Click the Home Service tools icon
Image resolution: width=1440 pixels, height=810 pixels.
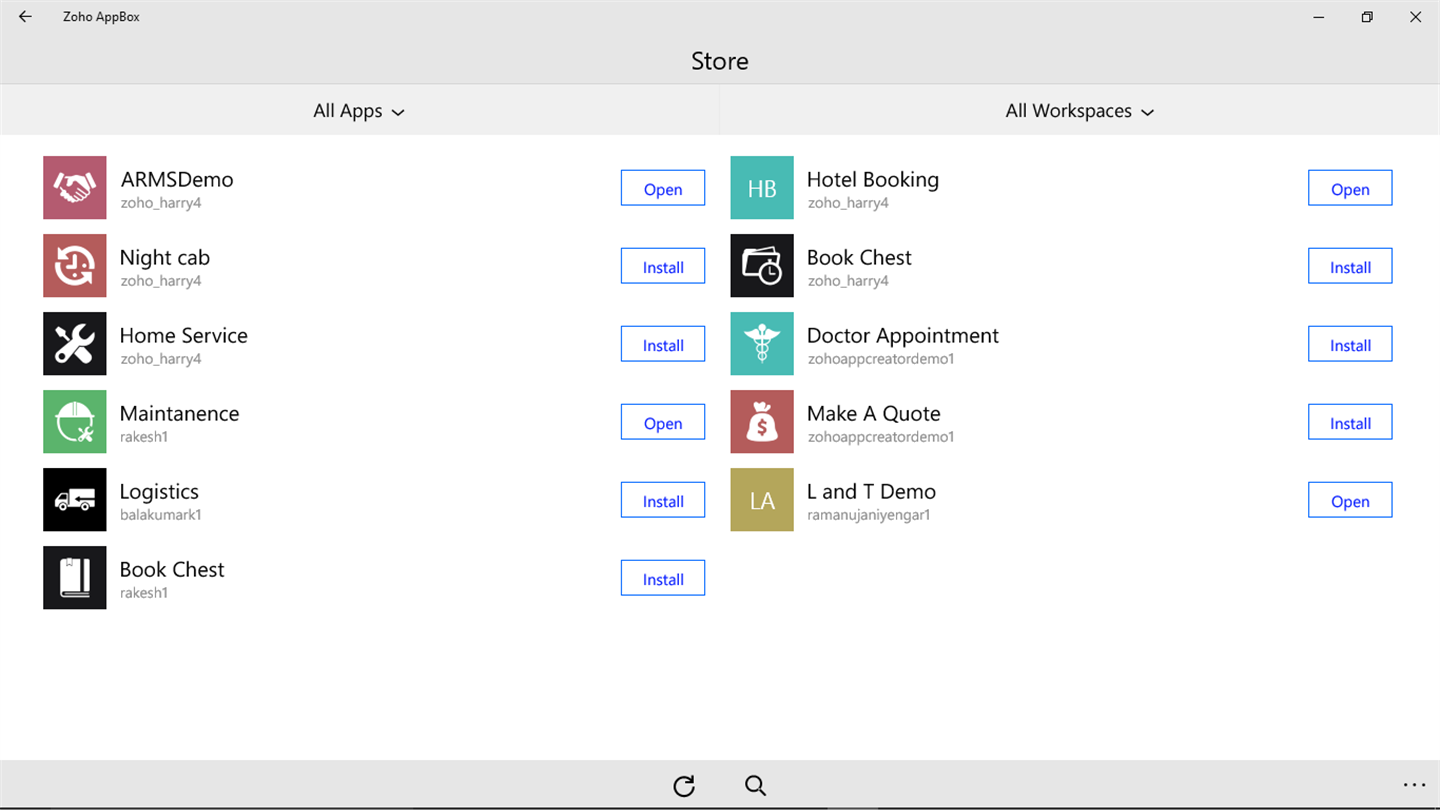(x=75, y=343)
